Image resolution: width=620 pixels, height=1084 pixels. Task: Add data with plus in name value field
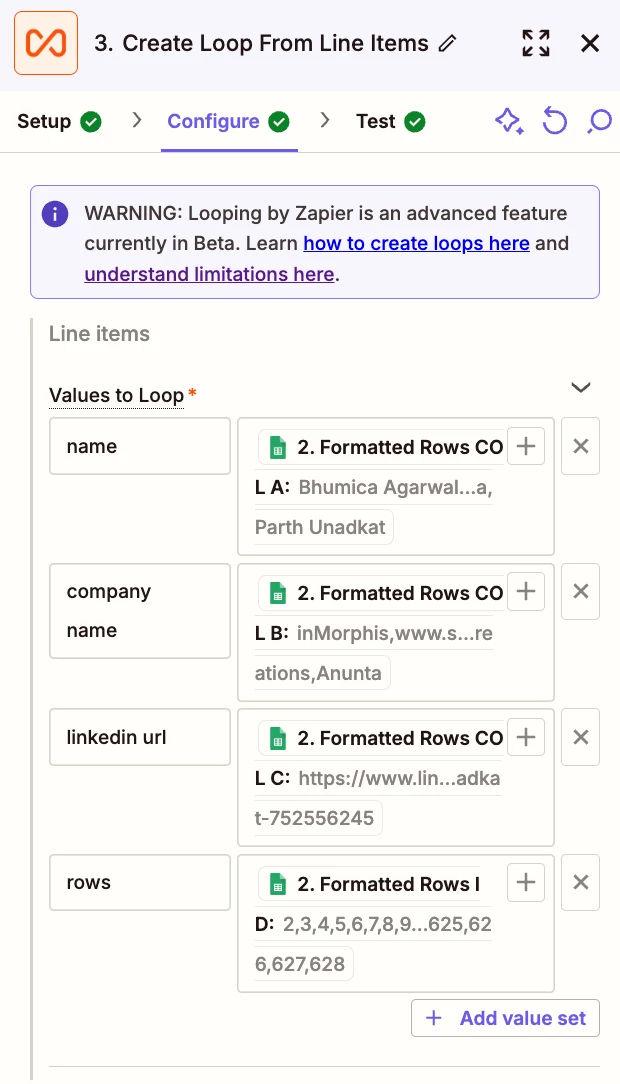[526, 446]
